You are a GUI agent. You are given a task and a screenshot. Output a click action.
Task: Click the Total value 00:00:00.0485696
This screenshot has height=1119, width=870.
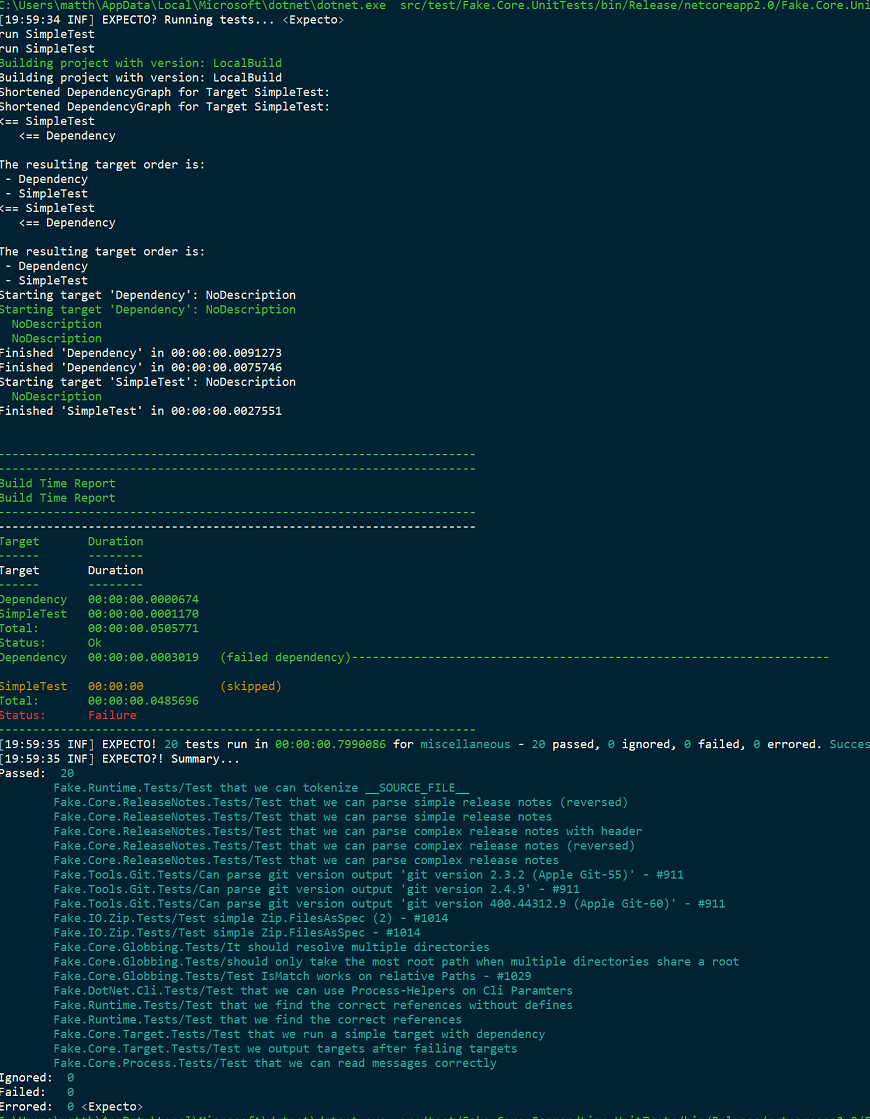pos(143,701)
